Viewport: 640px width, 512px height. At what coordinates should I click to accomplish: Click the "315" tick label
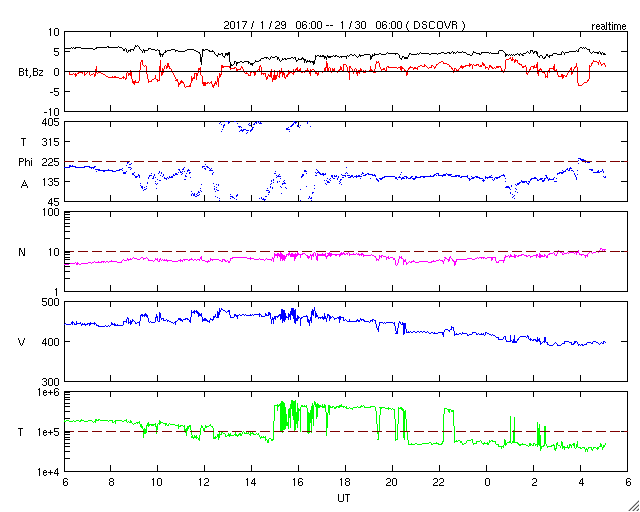tap(51, 142)
